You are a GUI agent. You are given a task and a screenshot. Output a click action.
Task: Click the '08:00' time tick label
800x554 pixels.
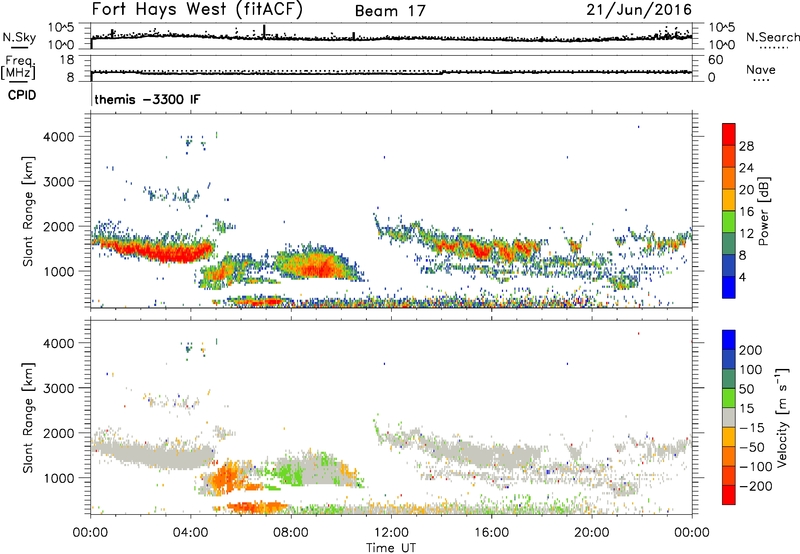[291, 533]
